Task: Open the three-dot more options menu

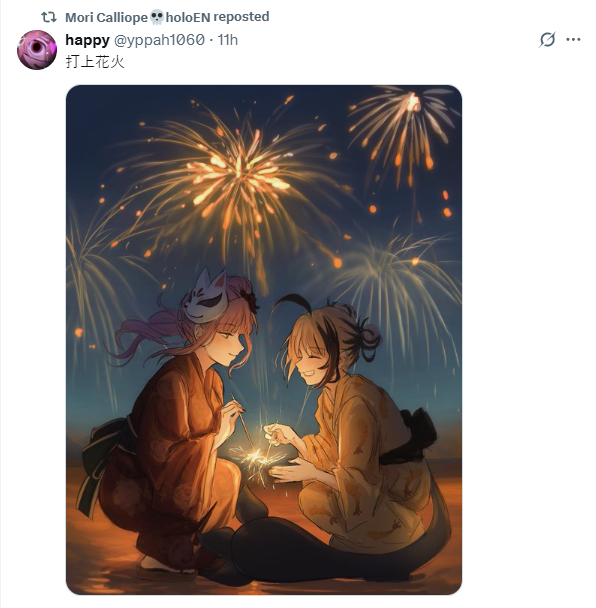Action: point(573,39)
